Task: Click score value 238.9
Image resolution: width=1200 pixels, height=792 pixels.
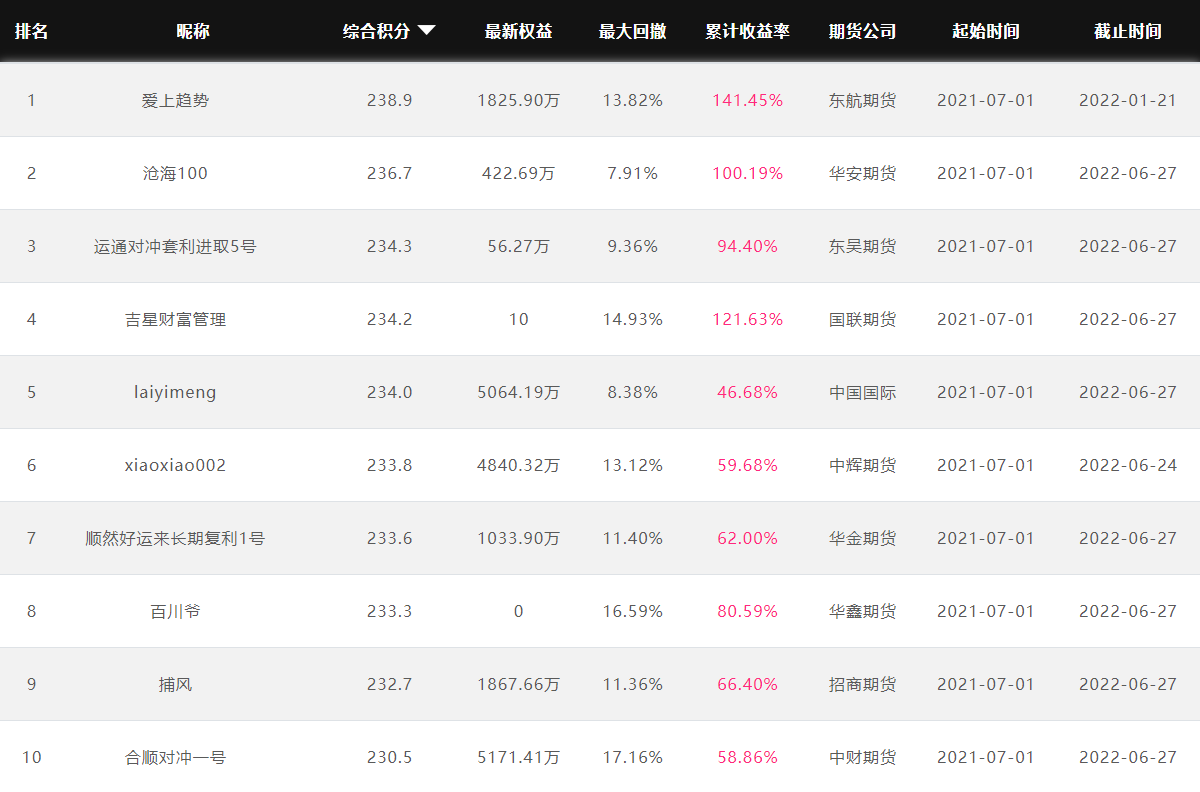Action: click(x=390, y=100)
